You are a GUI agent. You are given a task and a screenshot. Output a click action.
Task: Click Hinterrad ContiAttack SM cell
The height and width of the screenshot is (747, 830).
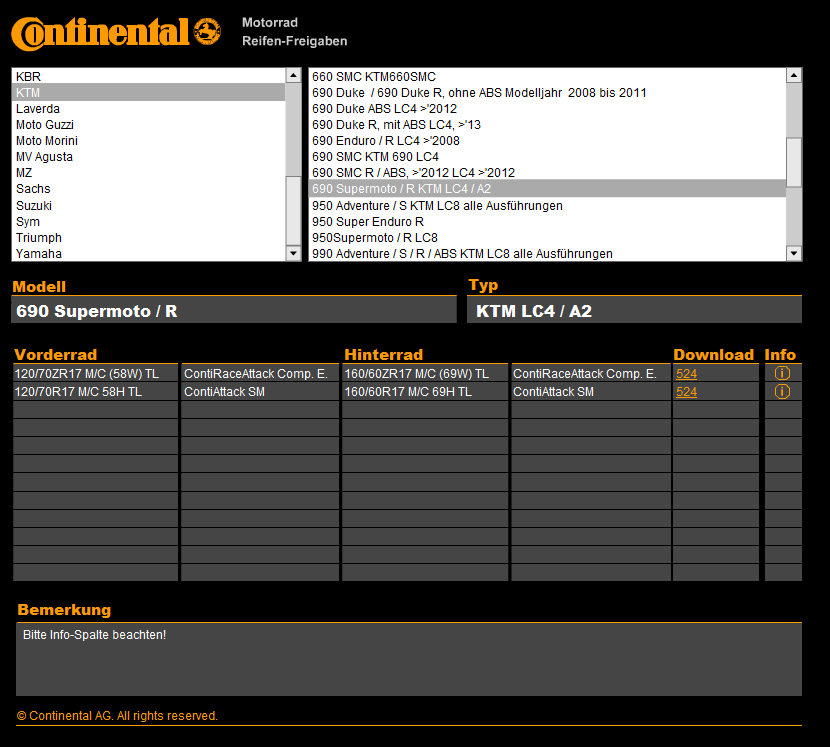tap(591, 392)
